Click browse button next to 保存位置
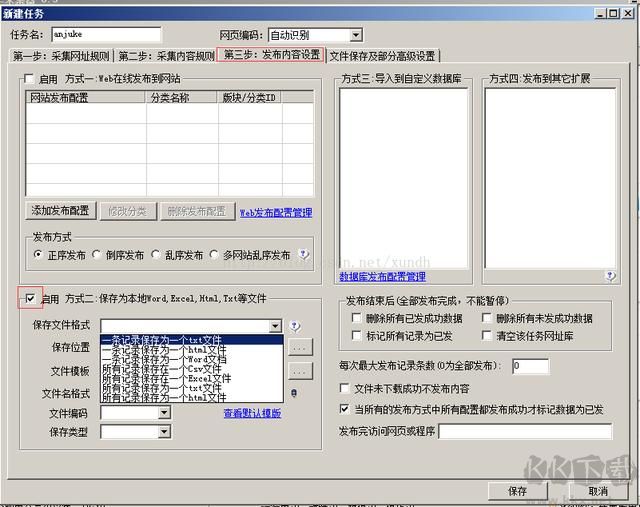 pos(300,347)
